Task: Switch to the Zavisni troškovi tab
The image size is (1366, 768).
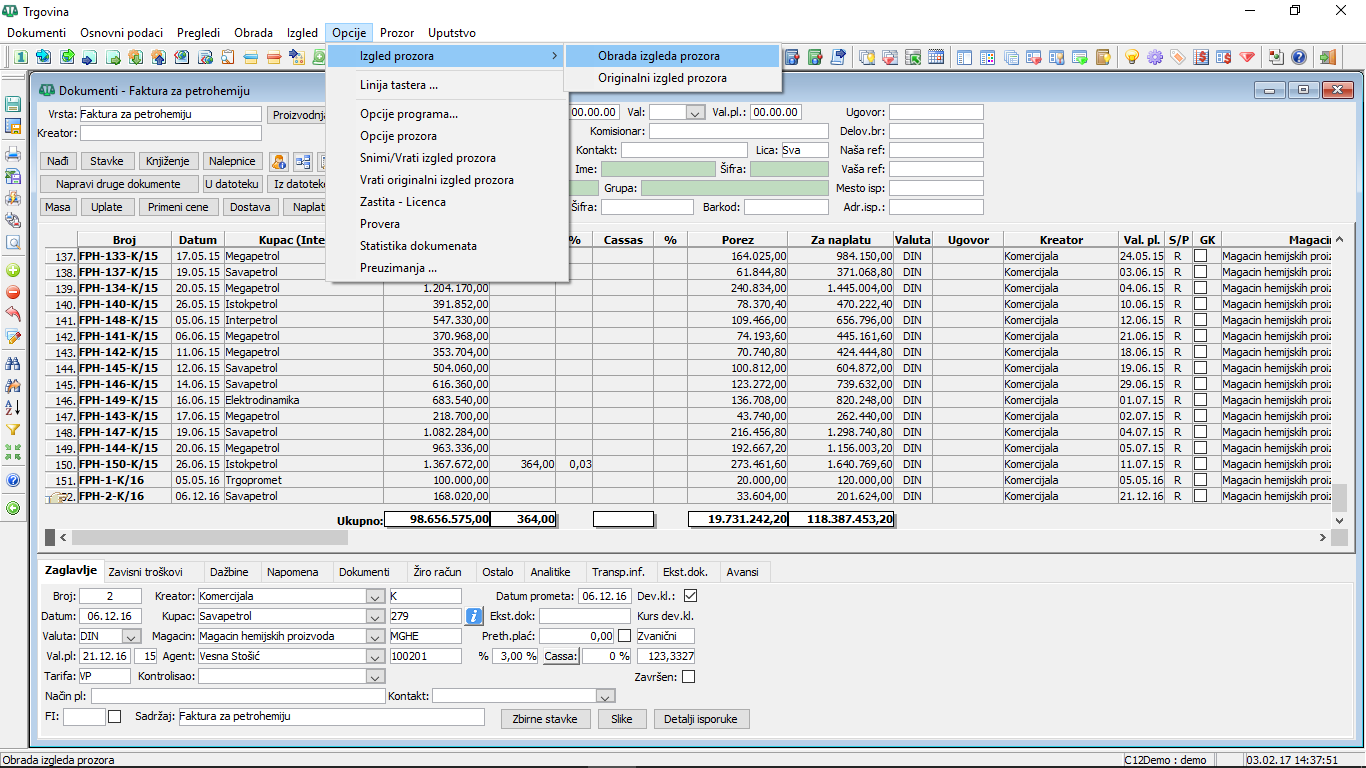Action: coord(145,572)
